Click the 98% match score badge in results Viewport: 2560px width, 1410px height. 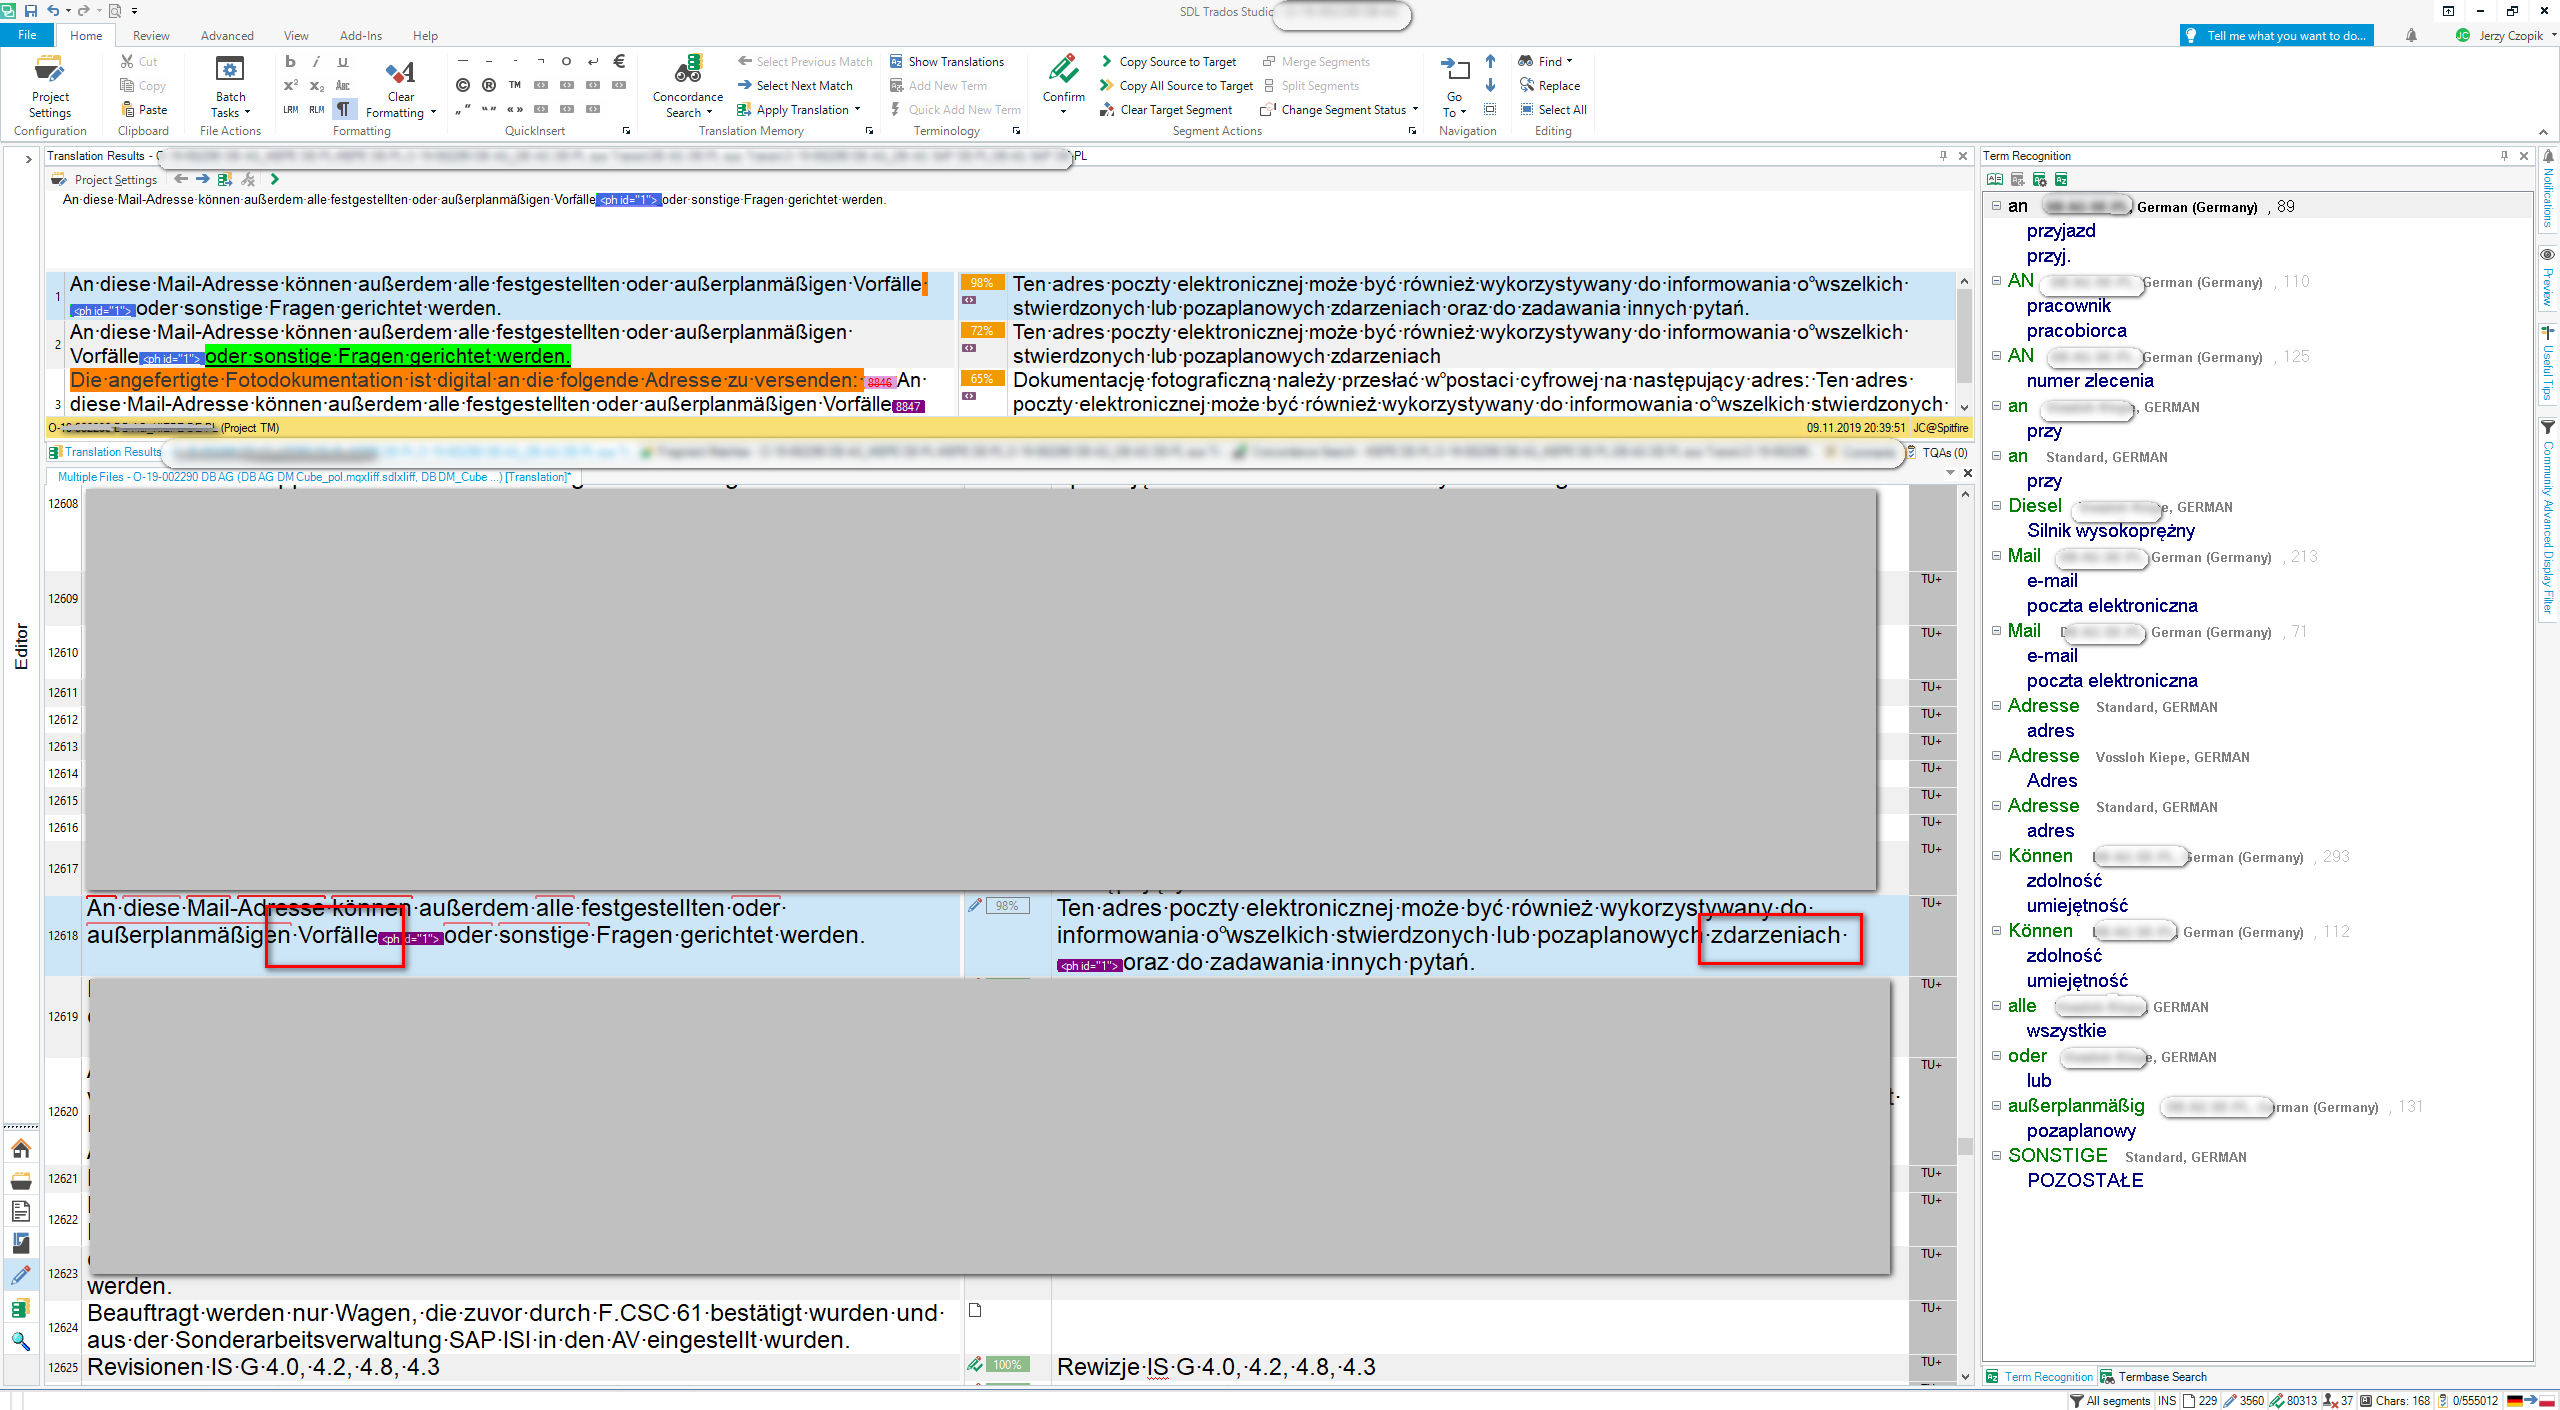tap(981, 283)
